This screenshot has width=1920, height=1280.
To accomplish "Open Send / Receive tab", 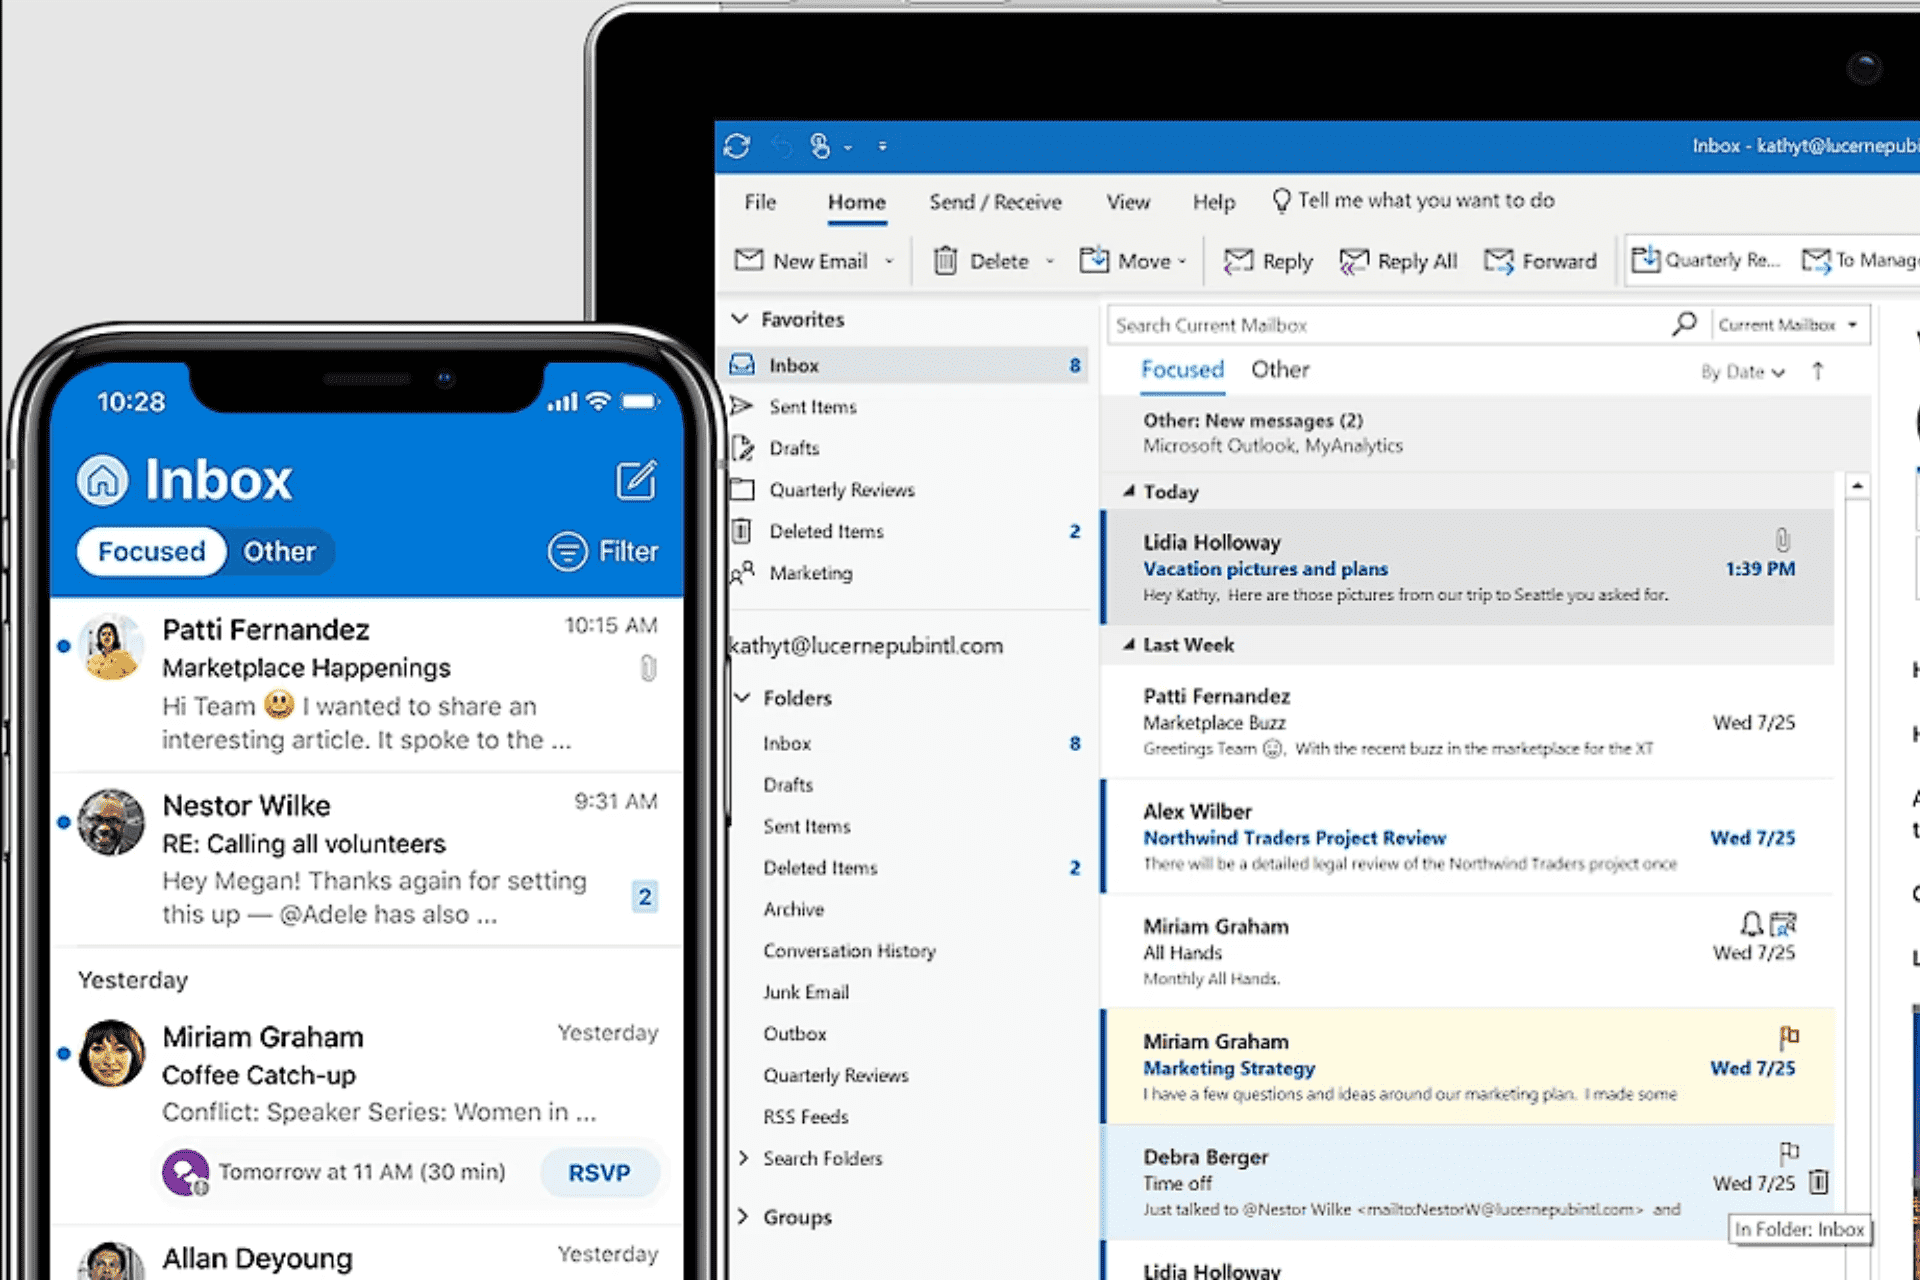I will pyautogui.click(x=995, y=202).
